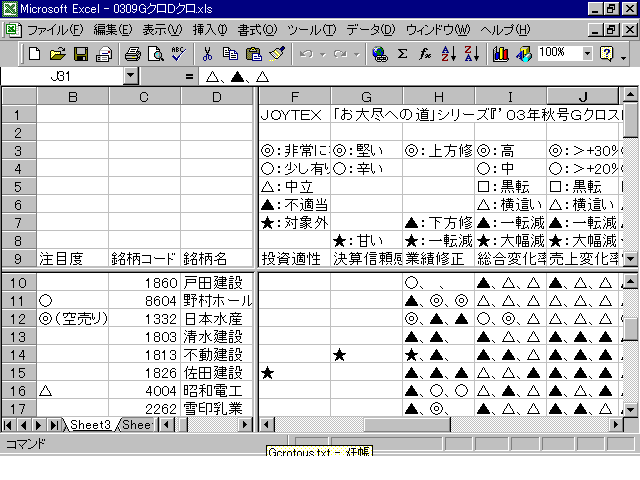The image size is (640, 480).
Task: Paste with the clipboard icon
Action: (253, 54)
